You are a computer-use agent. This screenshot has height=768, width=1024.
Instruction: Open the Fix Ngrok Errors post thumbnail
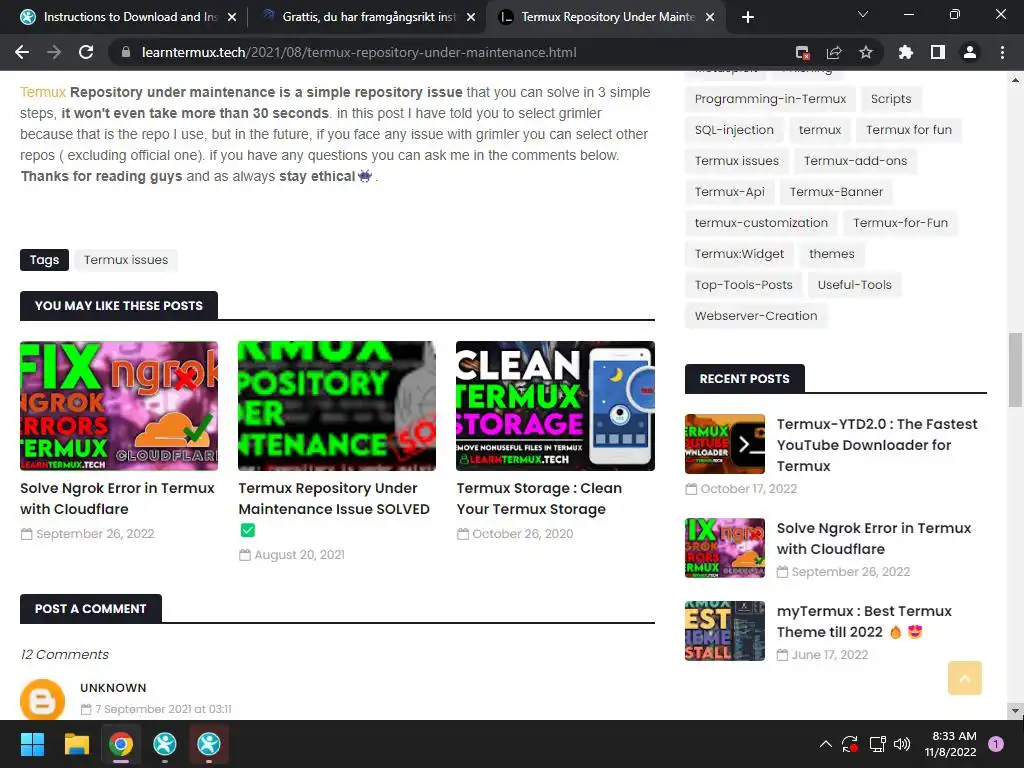[119, 406]
